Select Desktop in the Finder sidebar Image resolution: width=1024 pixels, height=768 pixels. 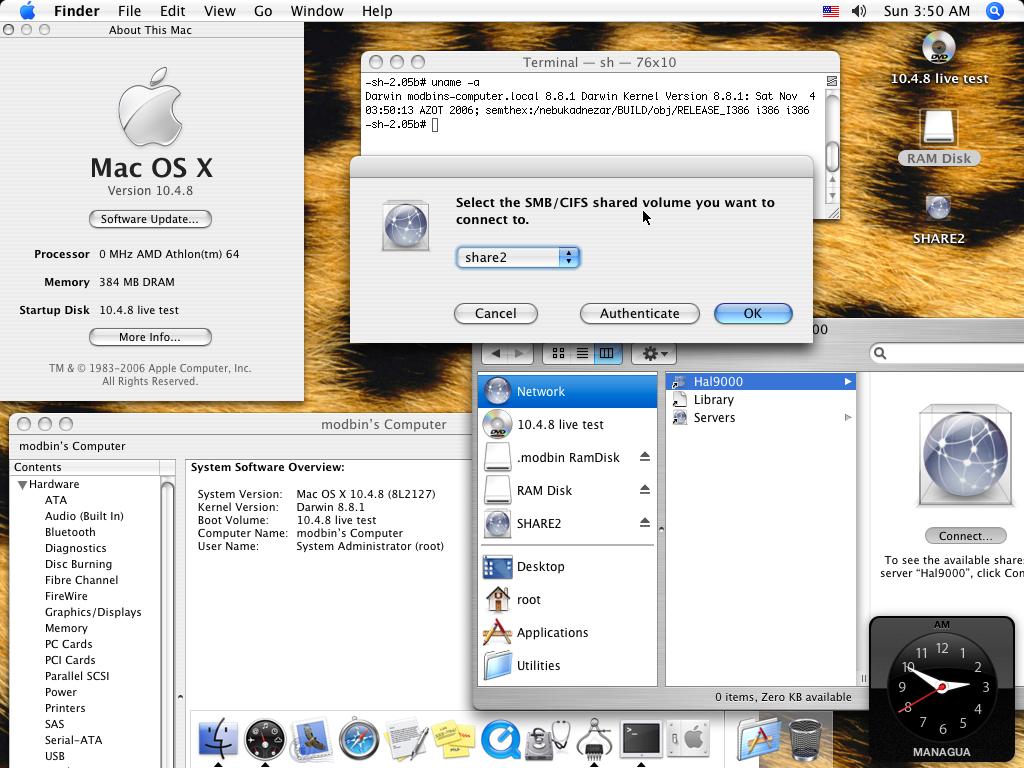pyautogui.click(x=568, y=567)
